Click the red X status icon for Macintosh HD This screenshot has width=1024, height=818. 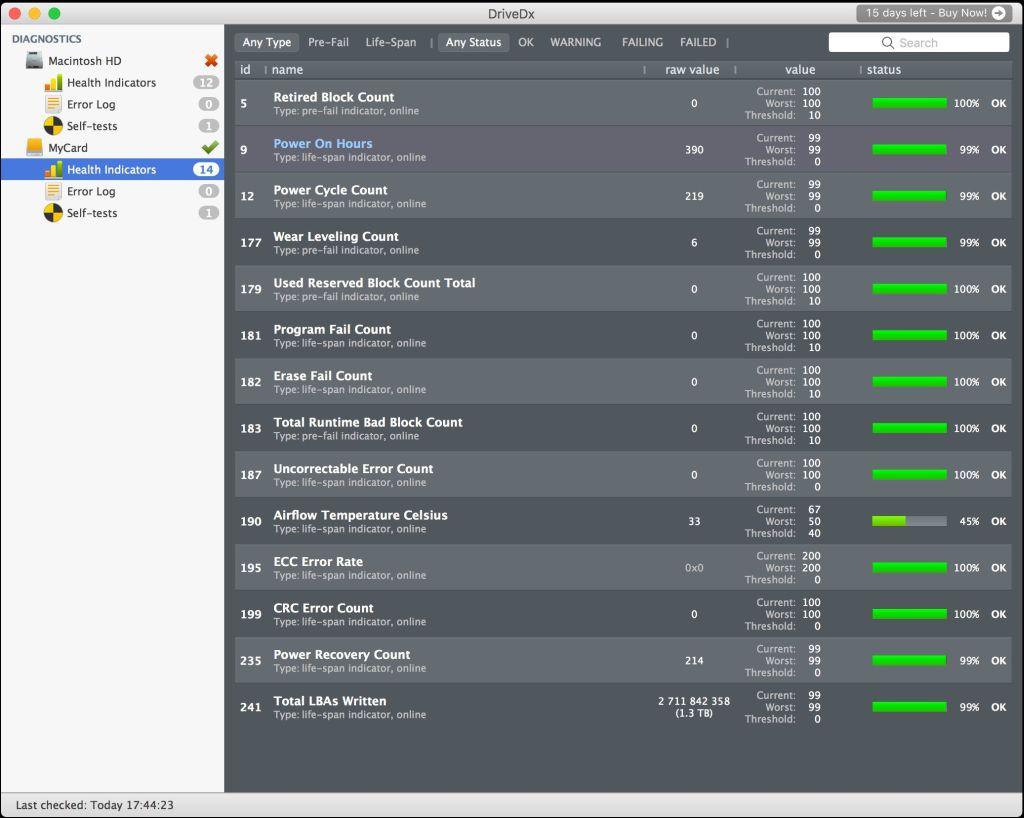(210, 61)
